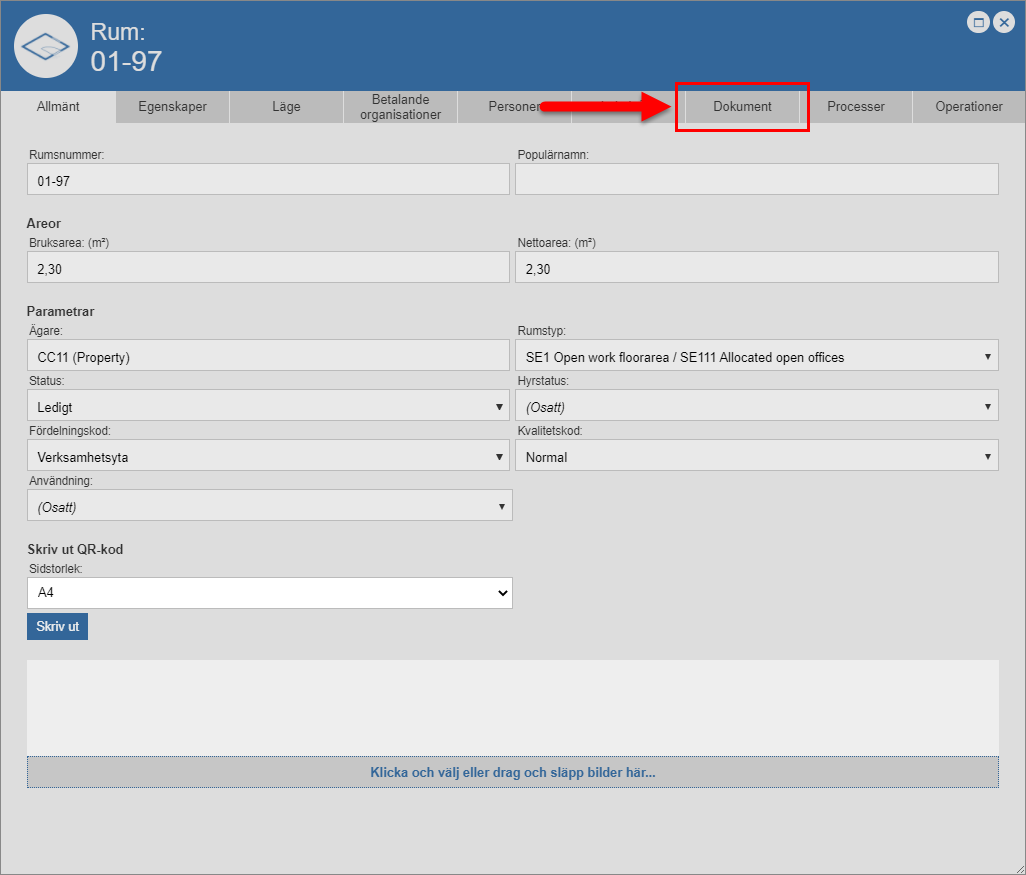The width and height of the screenshot is (1026, 875).
Task: Open the Egenskaper tab
Action: click(x=172, y=107)
